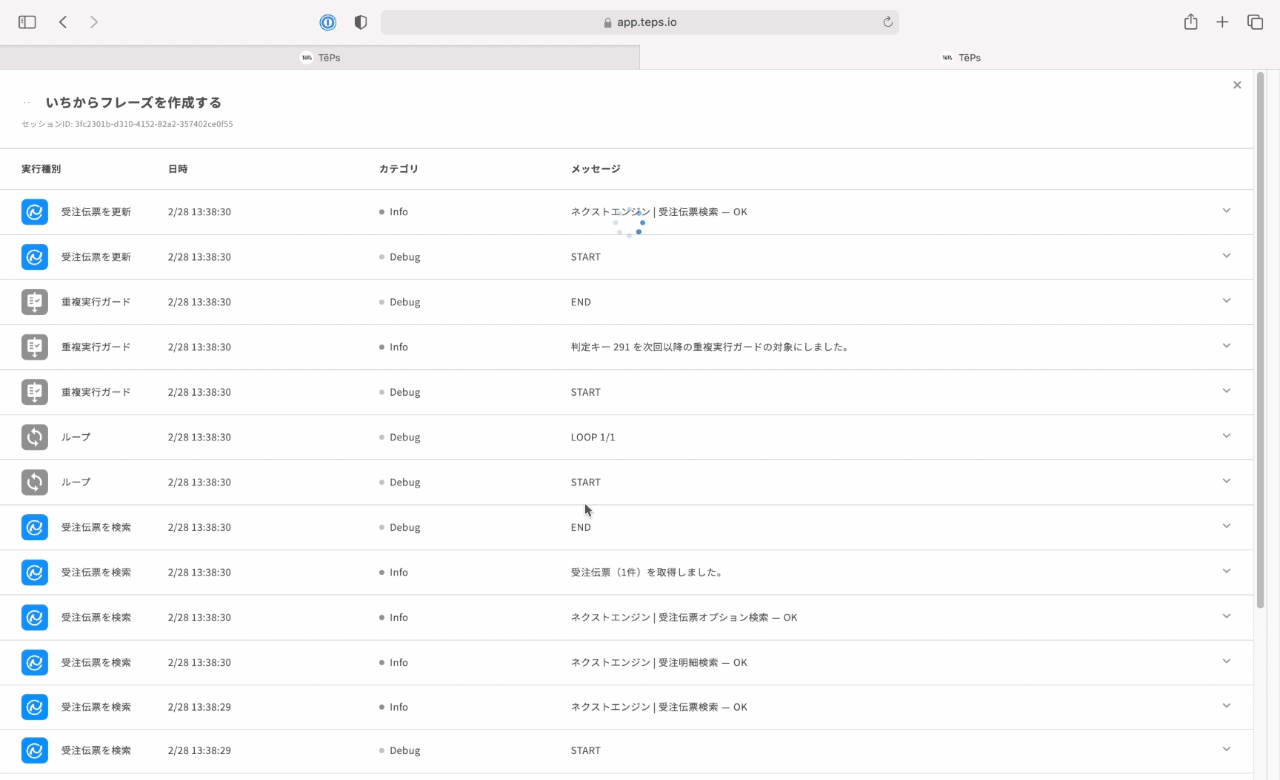Open a new tab with the plus icon
Viewport: 1280px width, 780px height.
click(x=1222, y=22)
